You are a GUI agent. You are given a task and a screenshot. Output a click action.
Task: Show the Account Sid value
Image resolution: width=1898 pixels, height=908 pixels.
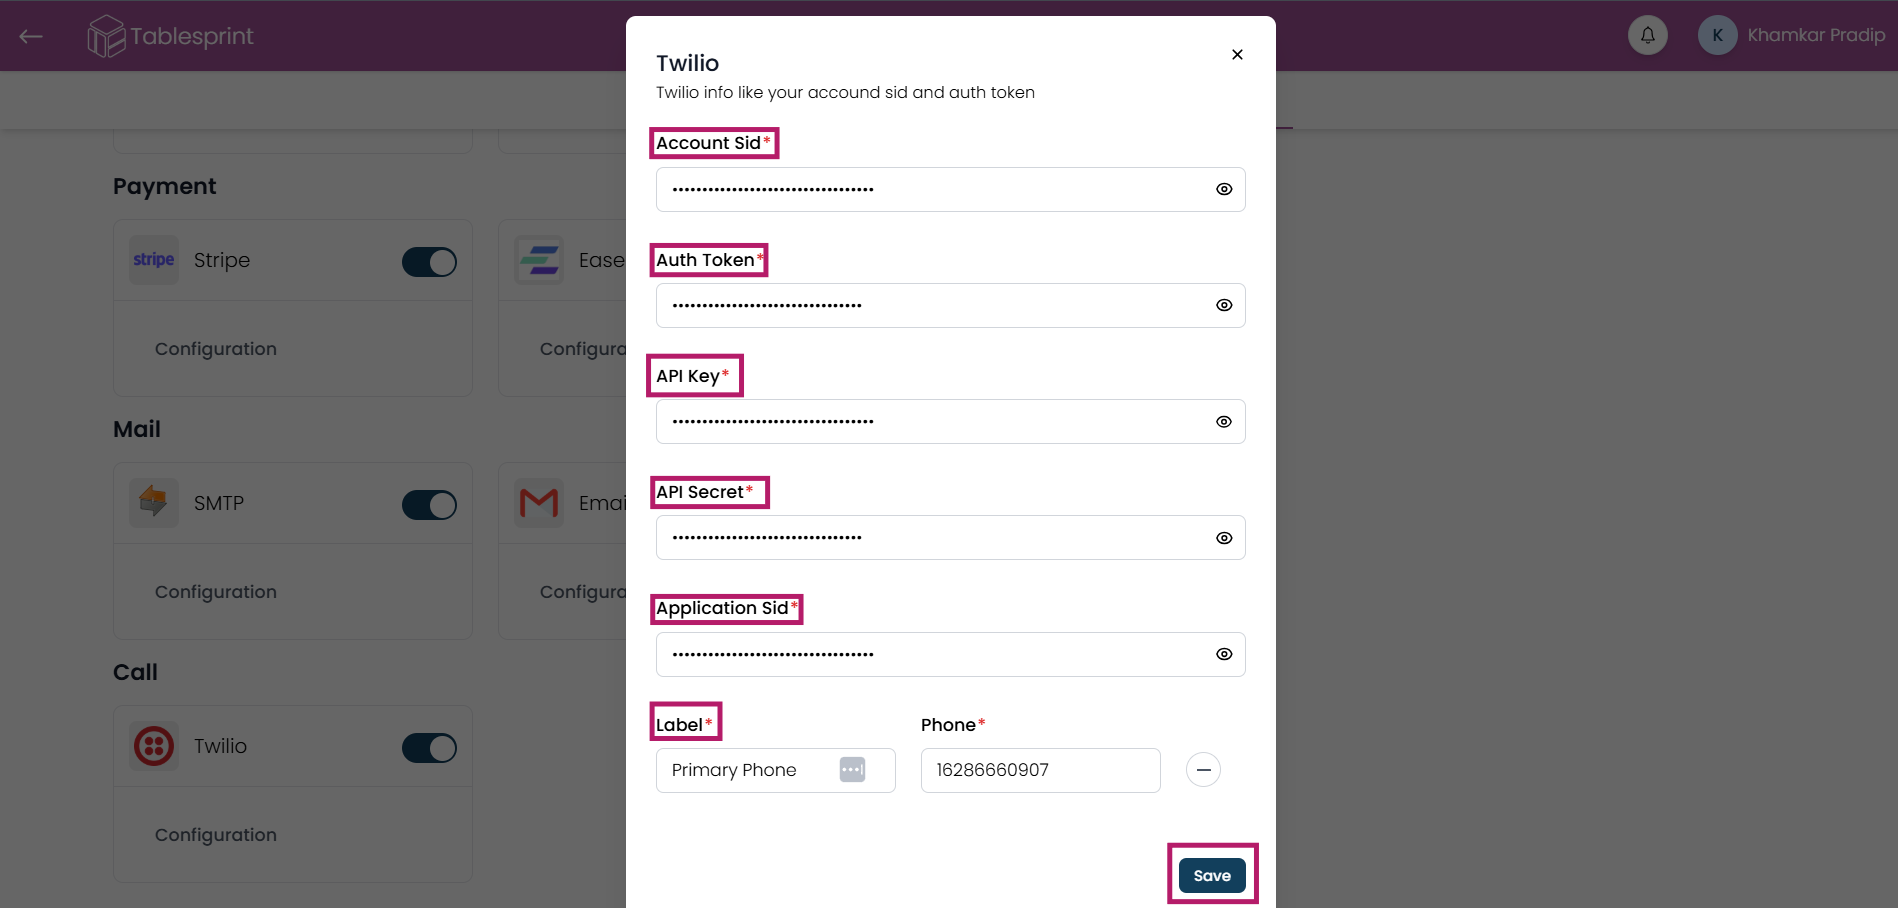(1224, 189)
